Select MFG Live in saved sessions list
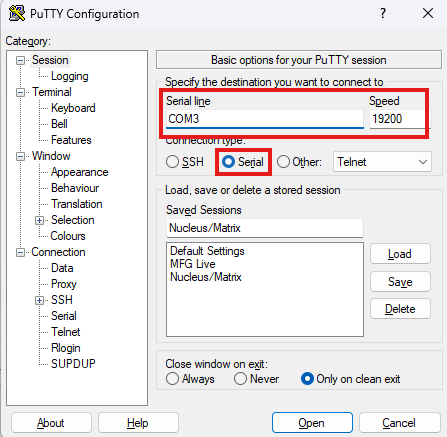 pyautogui.click(x=193, y=264)
